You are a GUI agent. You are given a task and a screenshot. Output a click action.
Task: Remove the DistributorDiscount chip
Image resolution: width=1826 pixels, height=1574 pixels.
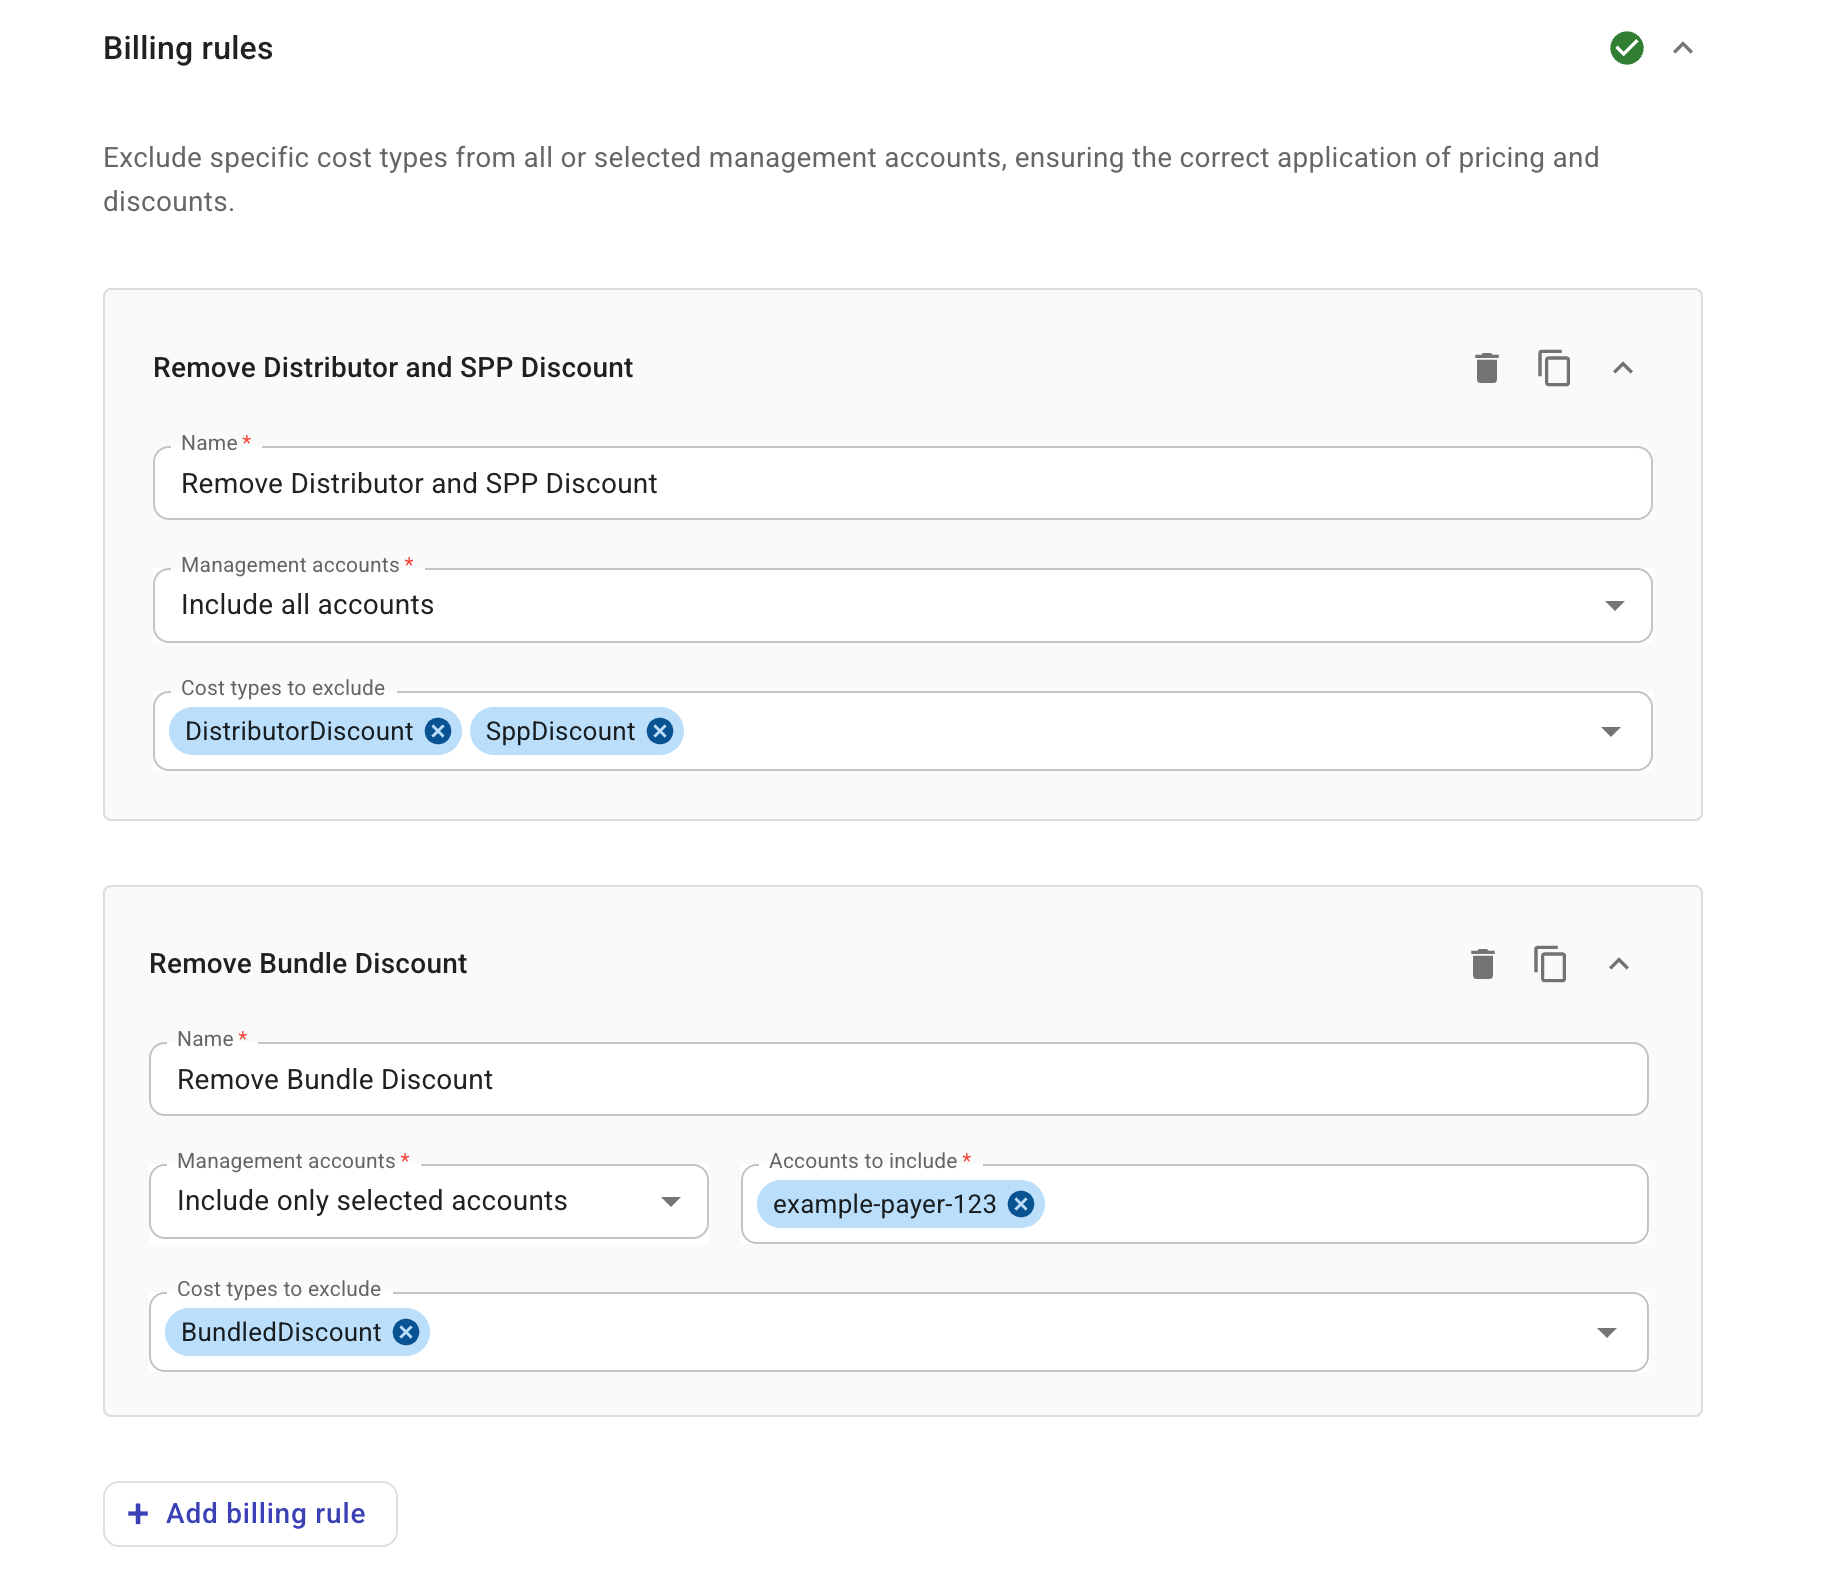[x=437, y=731]
